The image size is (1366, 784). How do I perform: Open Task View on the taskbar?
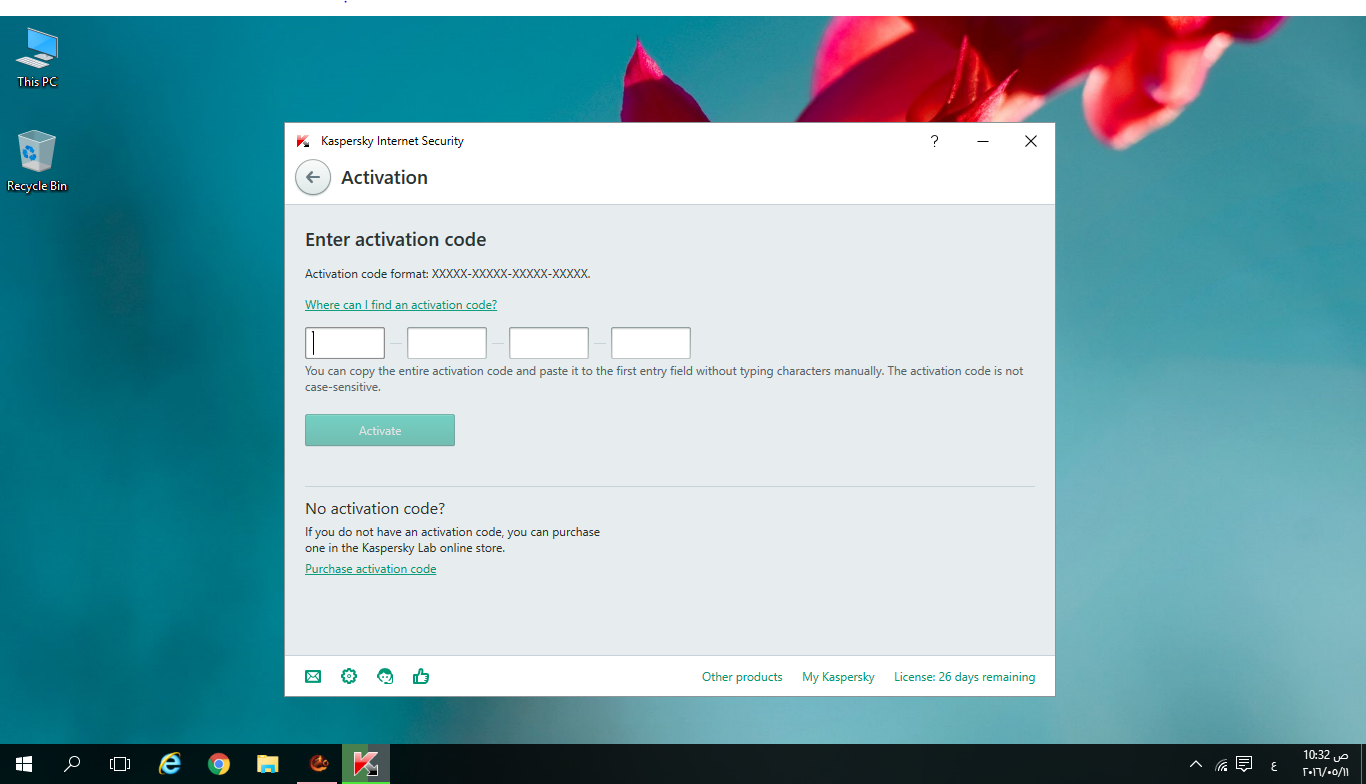pos(120,764)
